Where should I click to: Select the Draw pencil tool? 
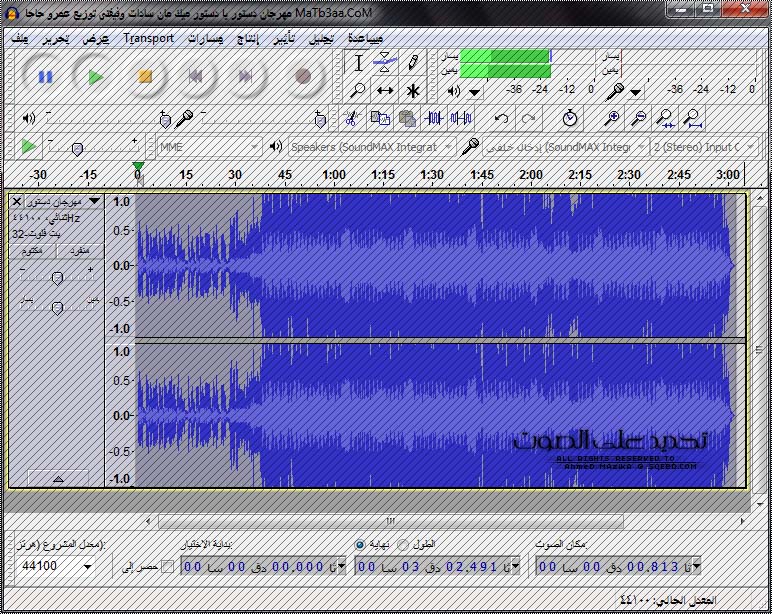[412, 63]
